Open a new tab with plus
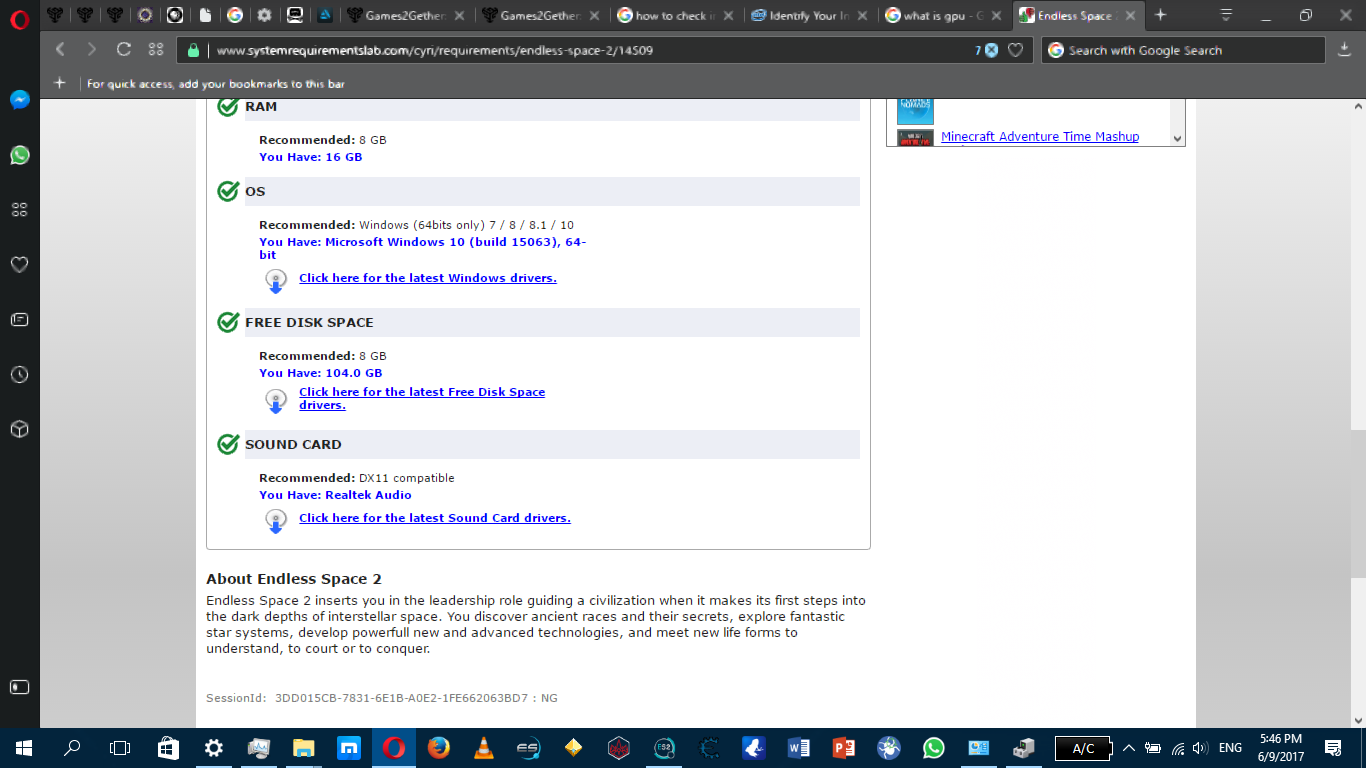The width and height of the screenshot is (1366, 768). tap(1160, 15)
